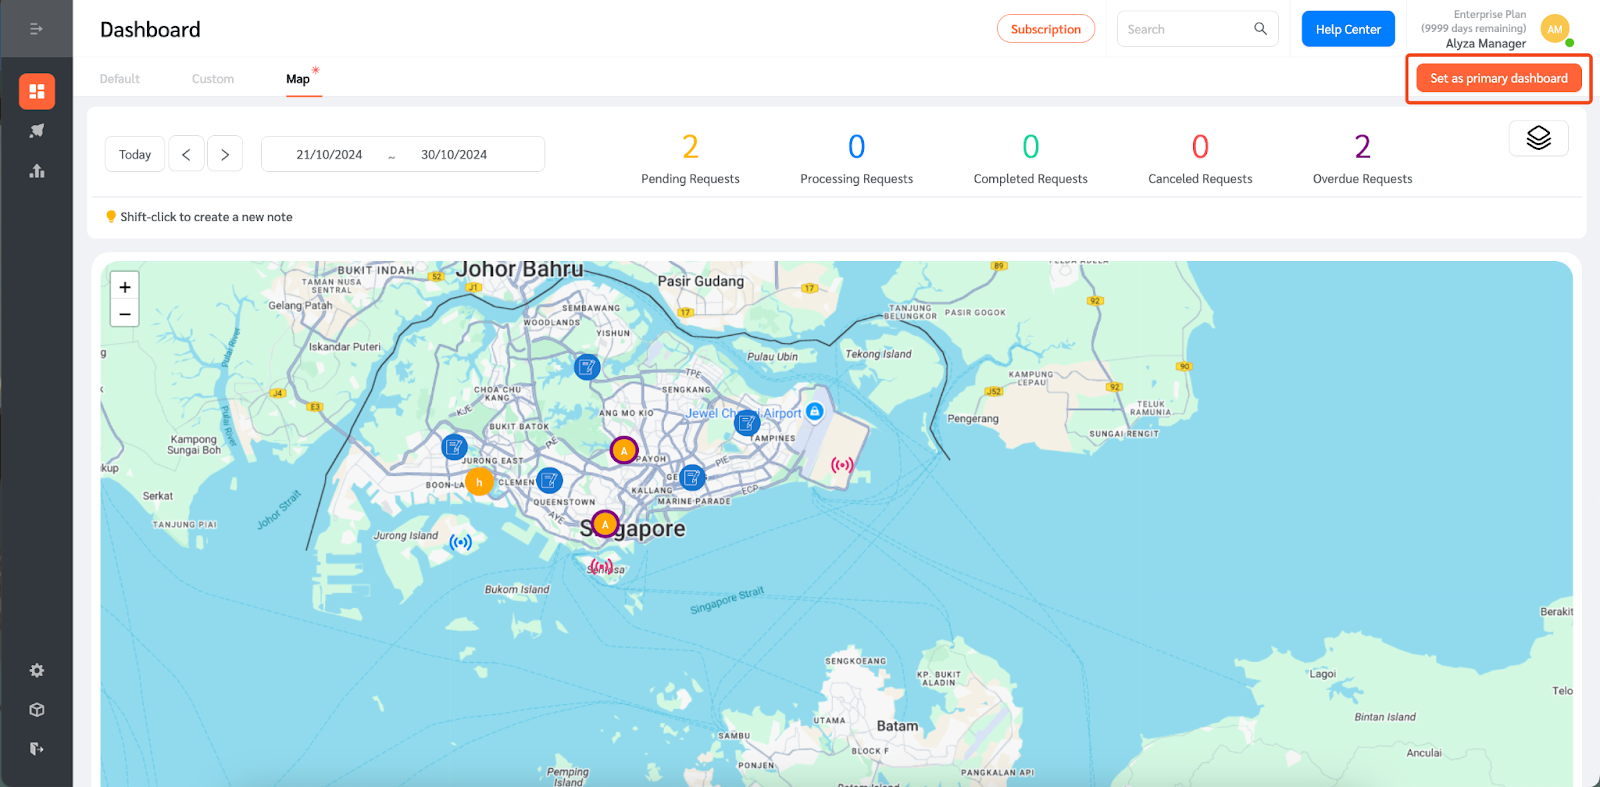
Task: Click the Alyza Manager user name
Action: (x=1486, y=44)
